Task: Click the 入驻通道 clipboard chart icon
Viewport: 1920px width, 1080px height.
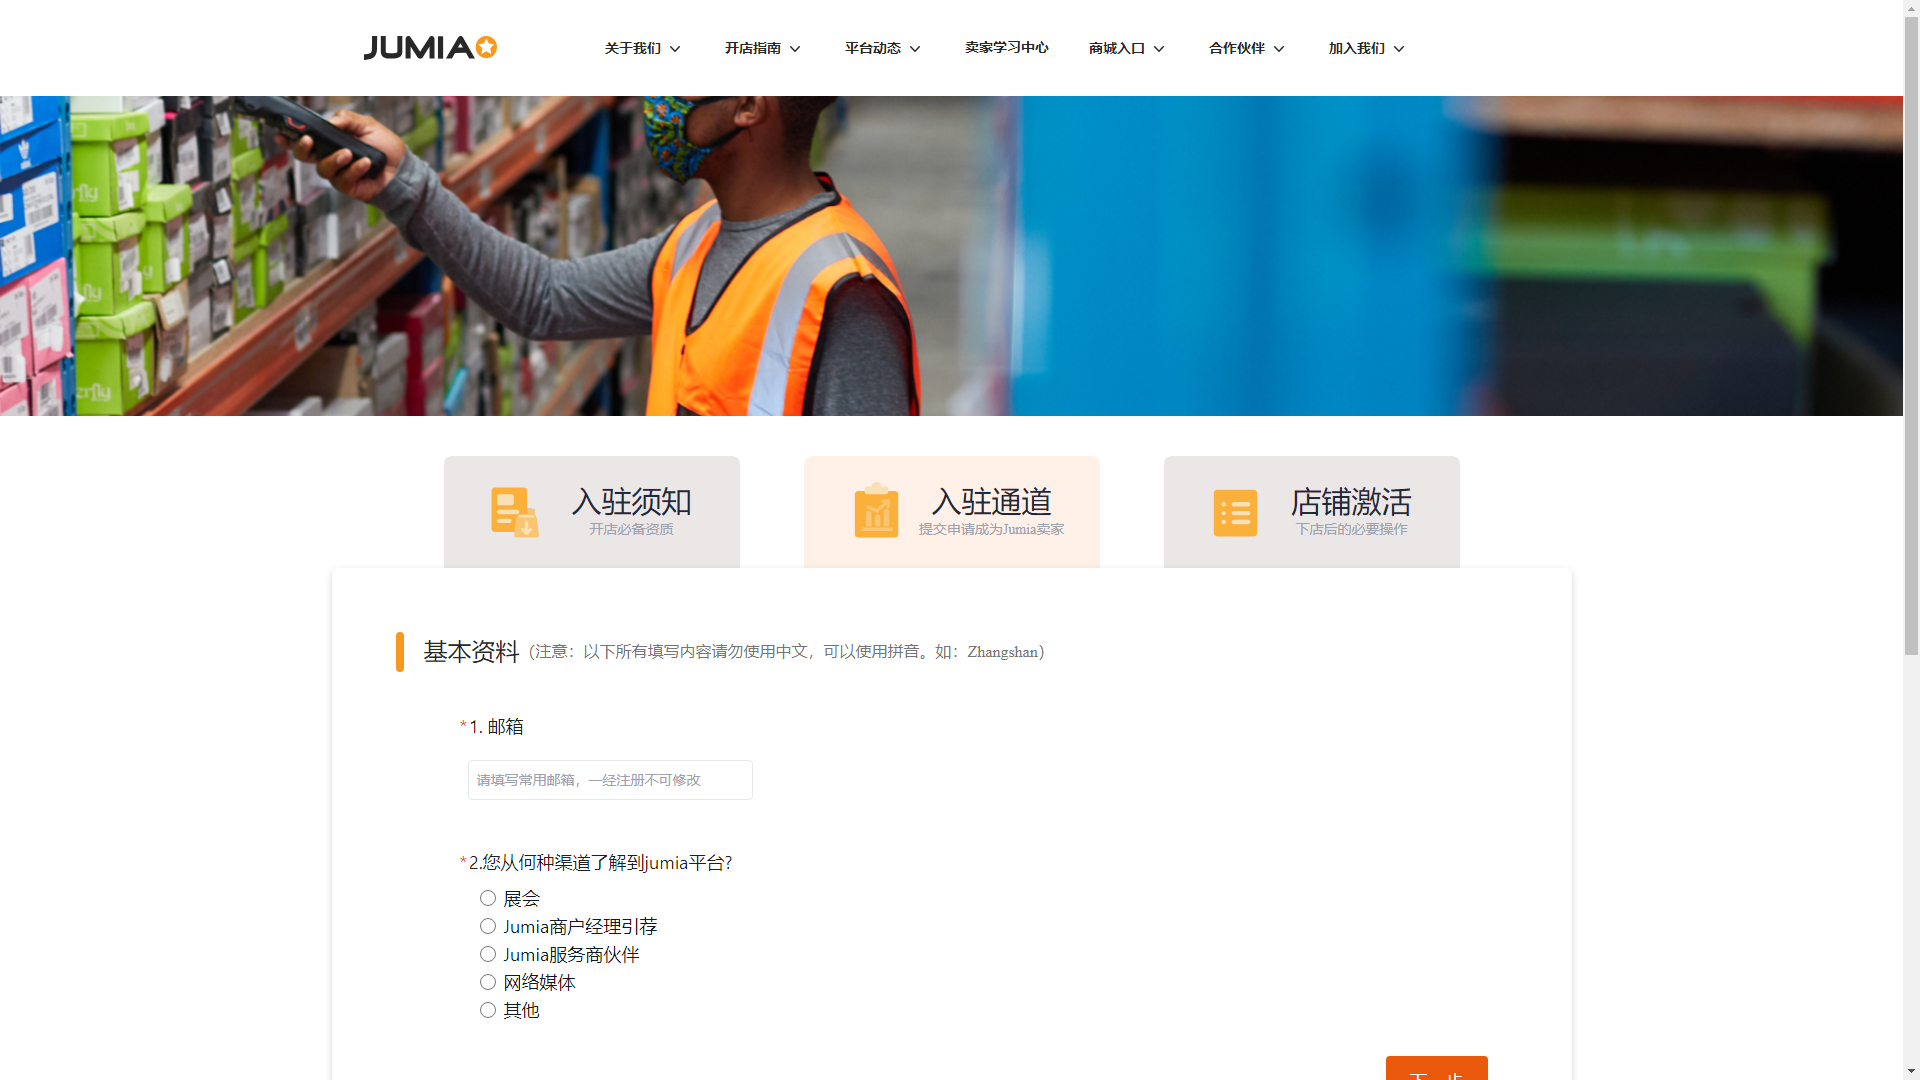Action: click(x=876, y=511)
